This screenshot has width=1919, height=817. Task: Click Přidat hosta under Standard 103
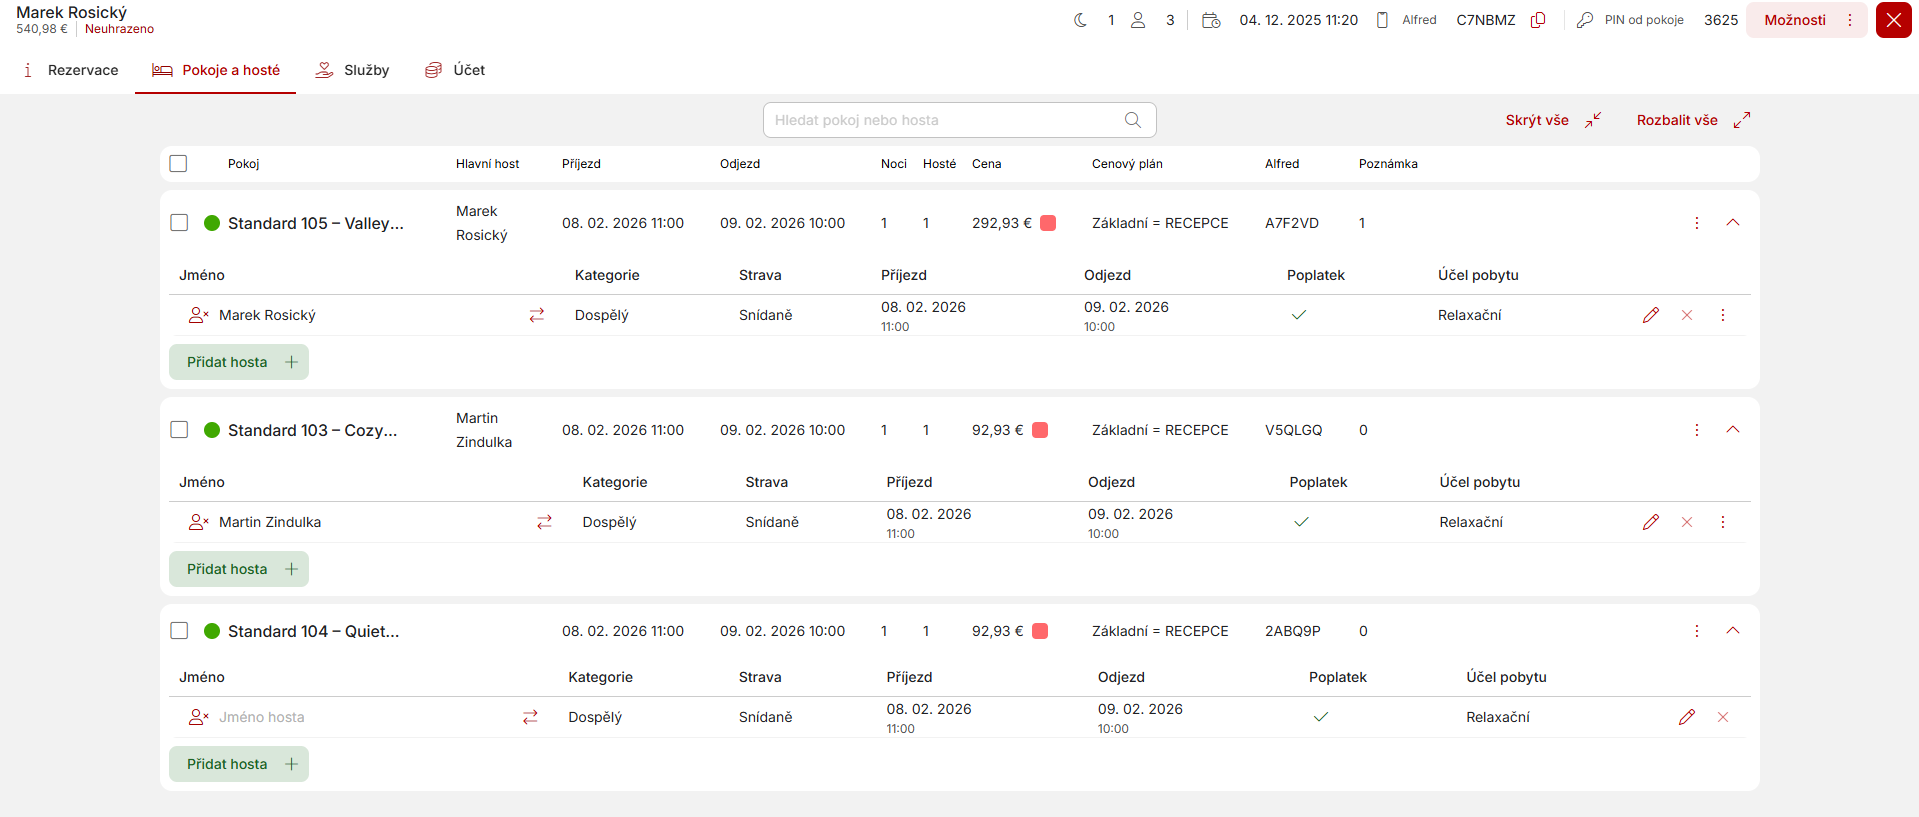pyautogui.click(x=239, y=569)
